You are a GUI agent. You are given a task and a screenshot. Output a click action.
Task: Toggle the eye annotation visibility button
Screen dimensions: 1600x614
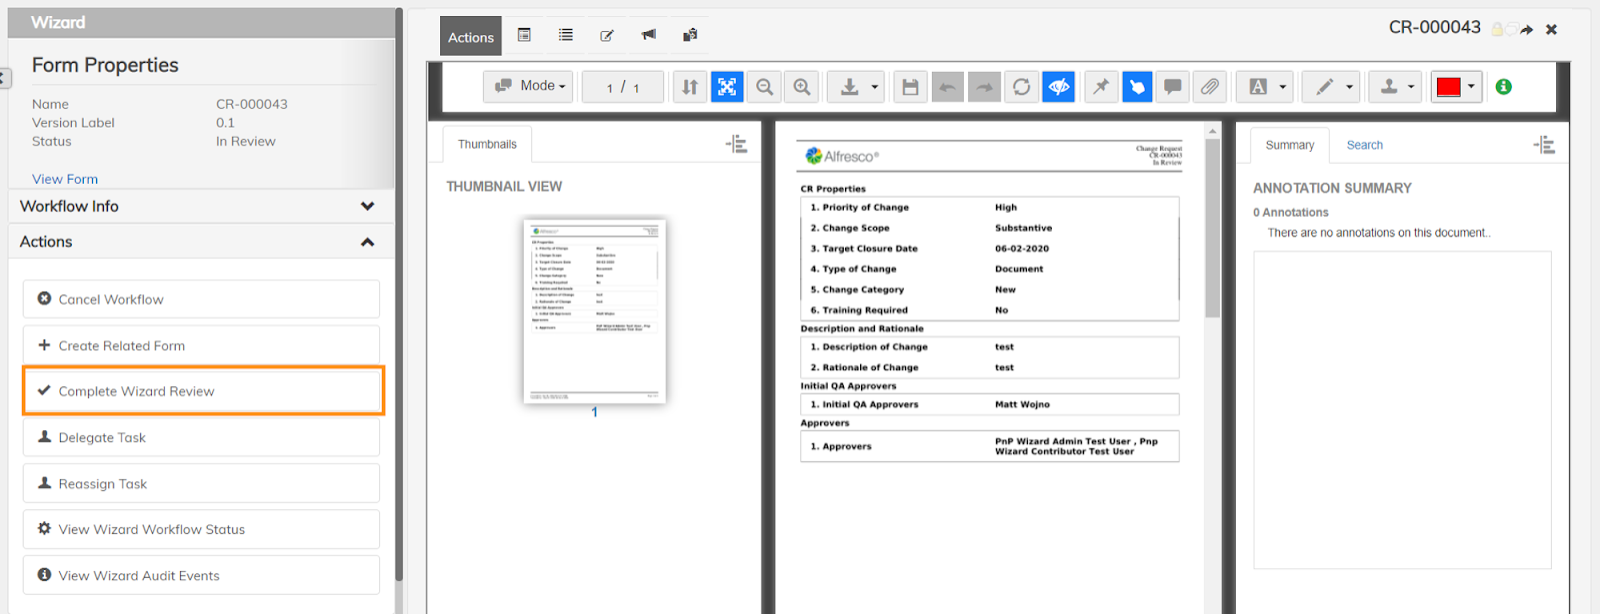(1059, 87)
